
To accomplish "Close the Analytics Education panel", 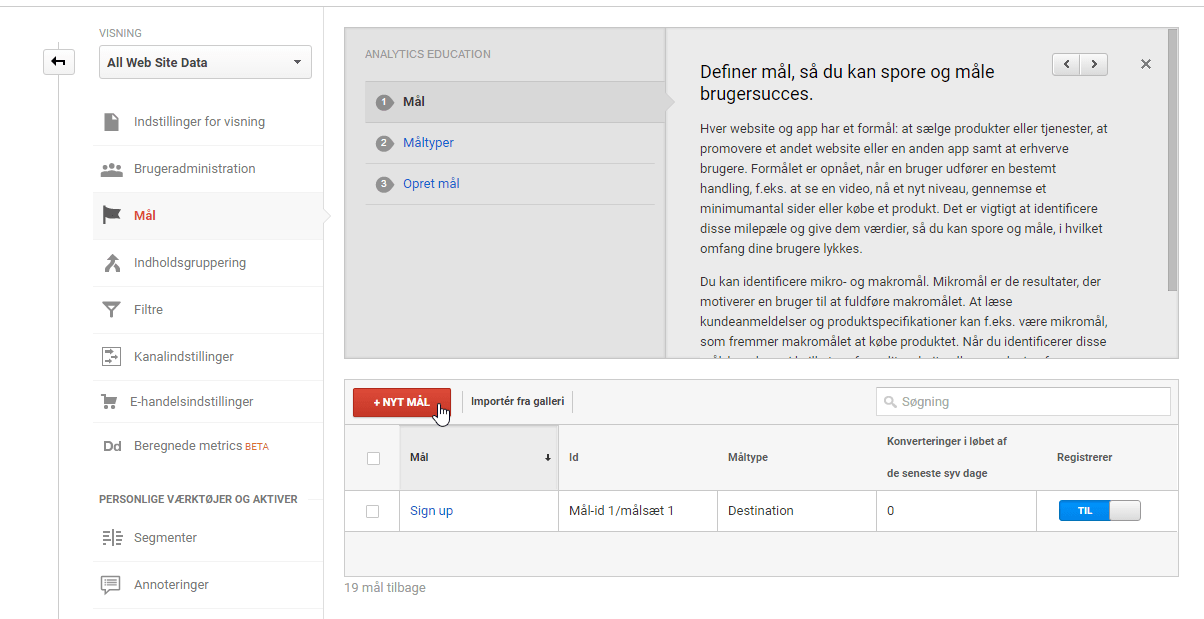I will [x=1146, y=64].
